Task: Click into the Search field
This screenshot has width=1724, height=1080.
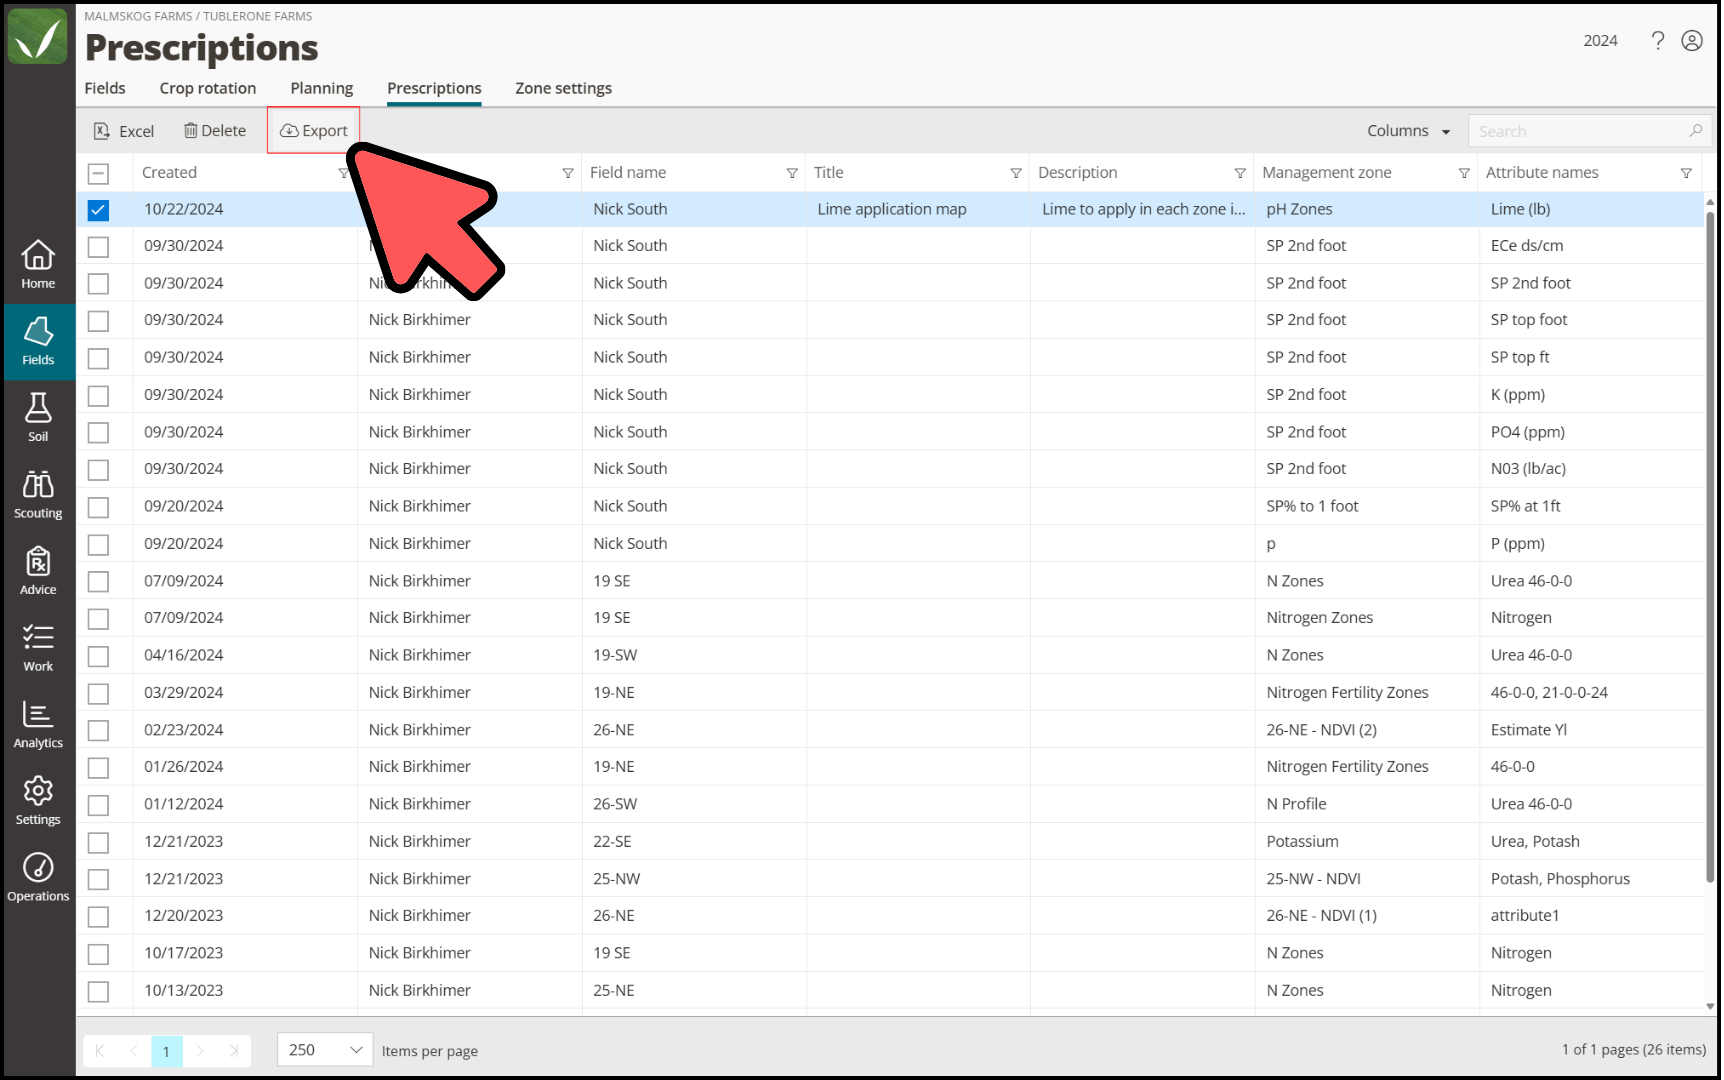Action: click(1580, 131)
